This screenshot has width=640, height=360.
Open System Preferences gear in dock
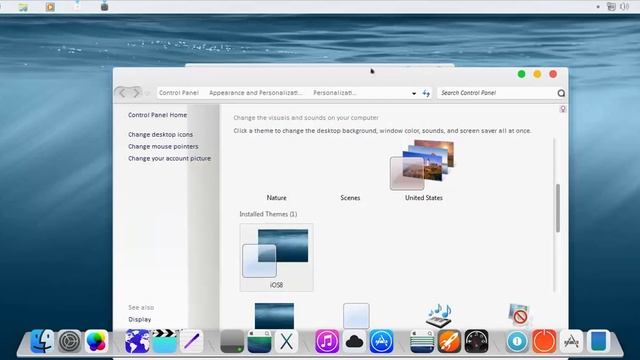coord(69,341)
